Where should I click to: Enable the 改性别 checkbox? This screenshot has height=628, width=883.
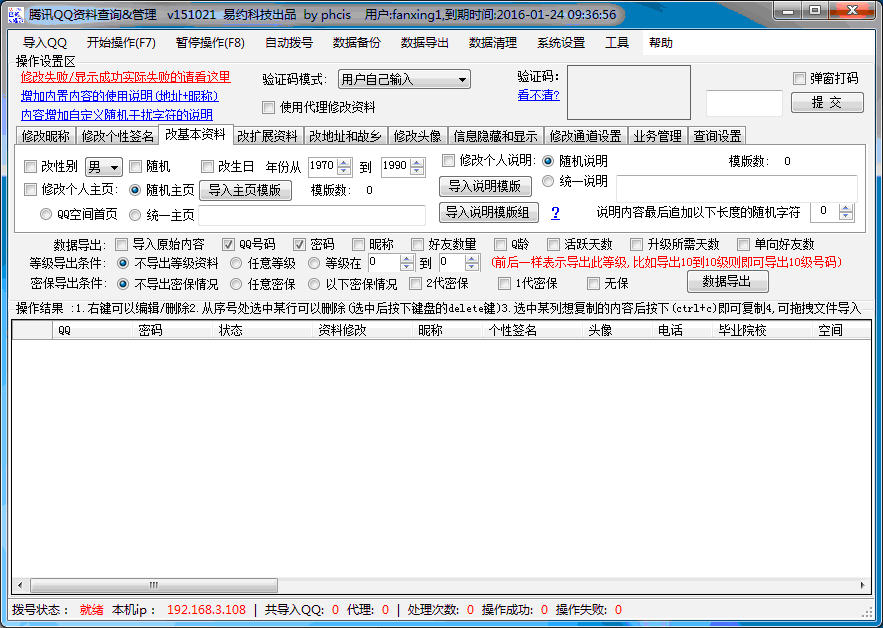click(x=30, y=166)
